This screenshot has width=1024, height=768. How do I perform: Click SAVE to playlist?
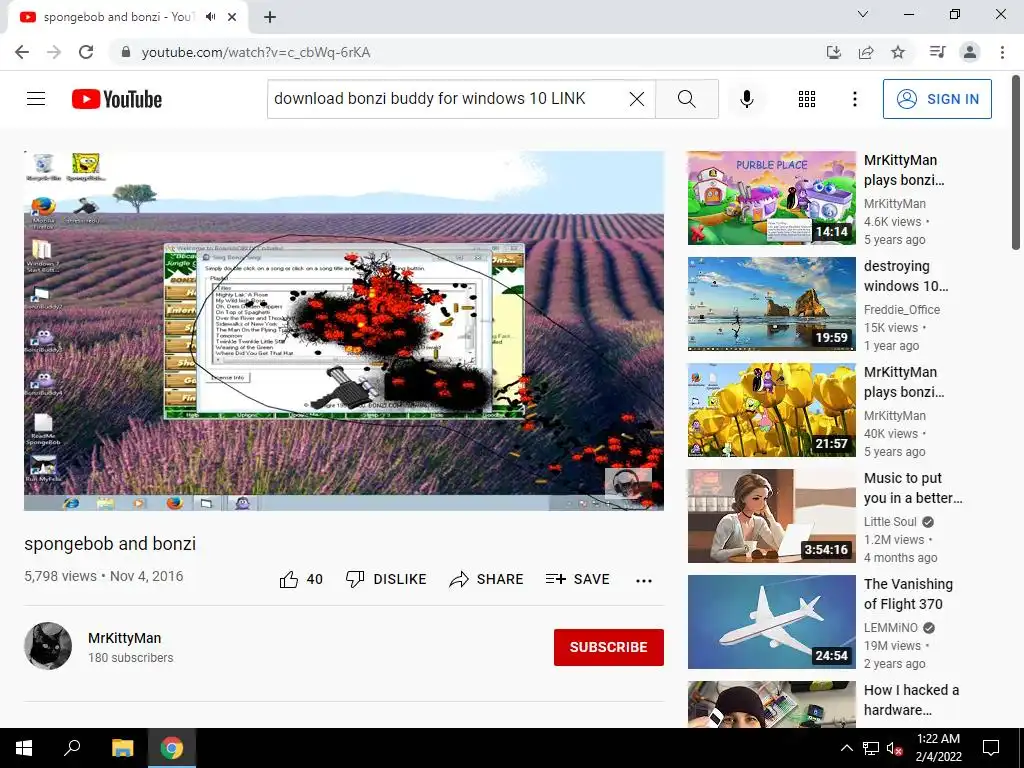[x=578, y=579]
